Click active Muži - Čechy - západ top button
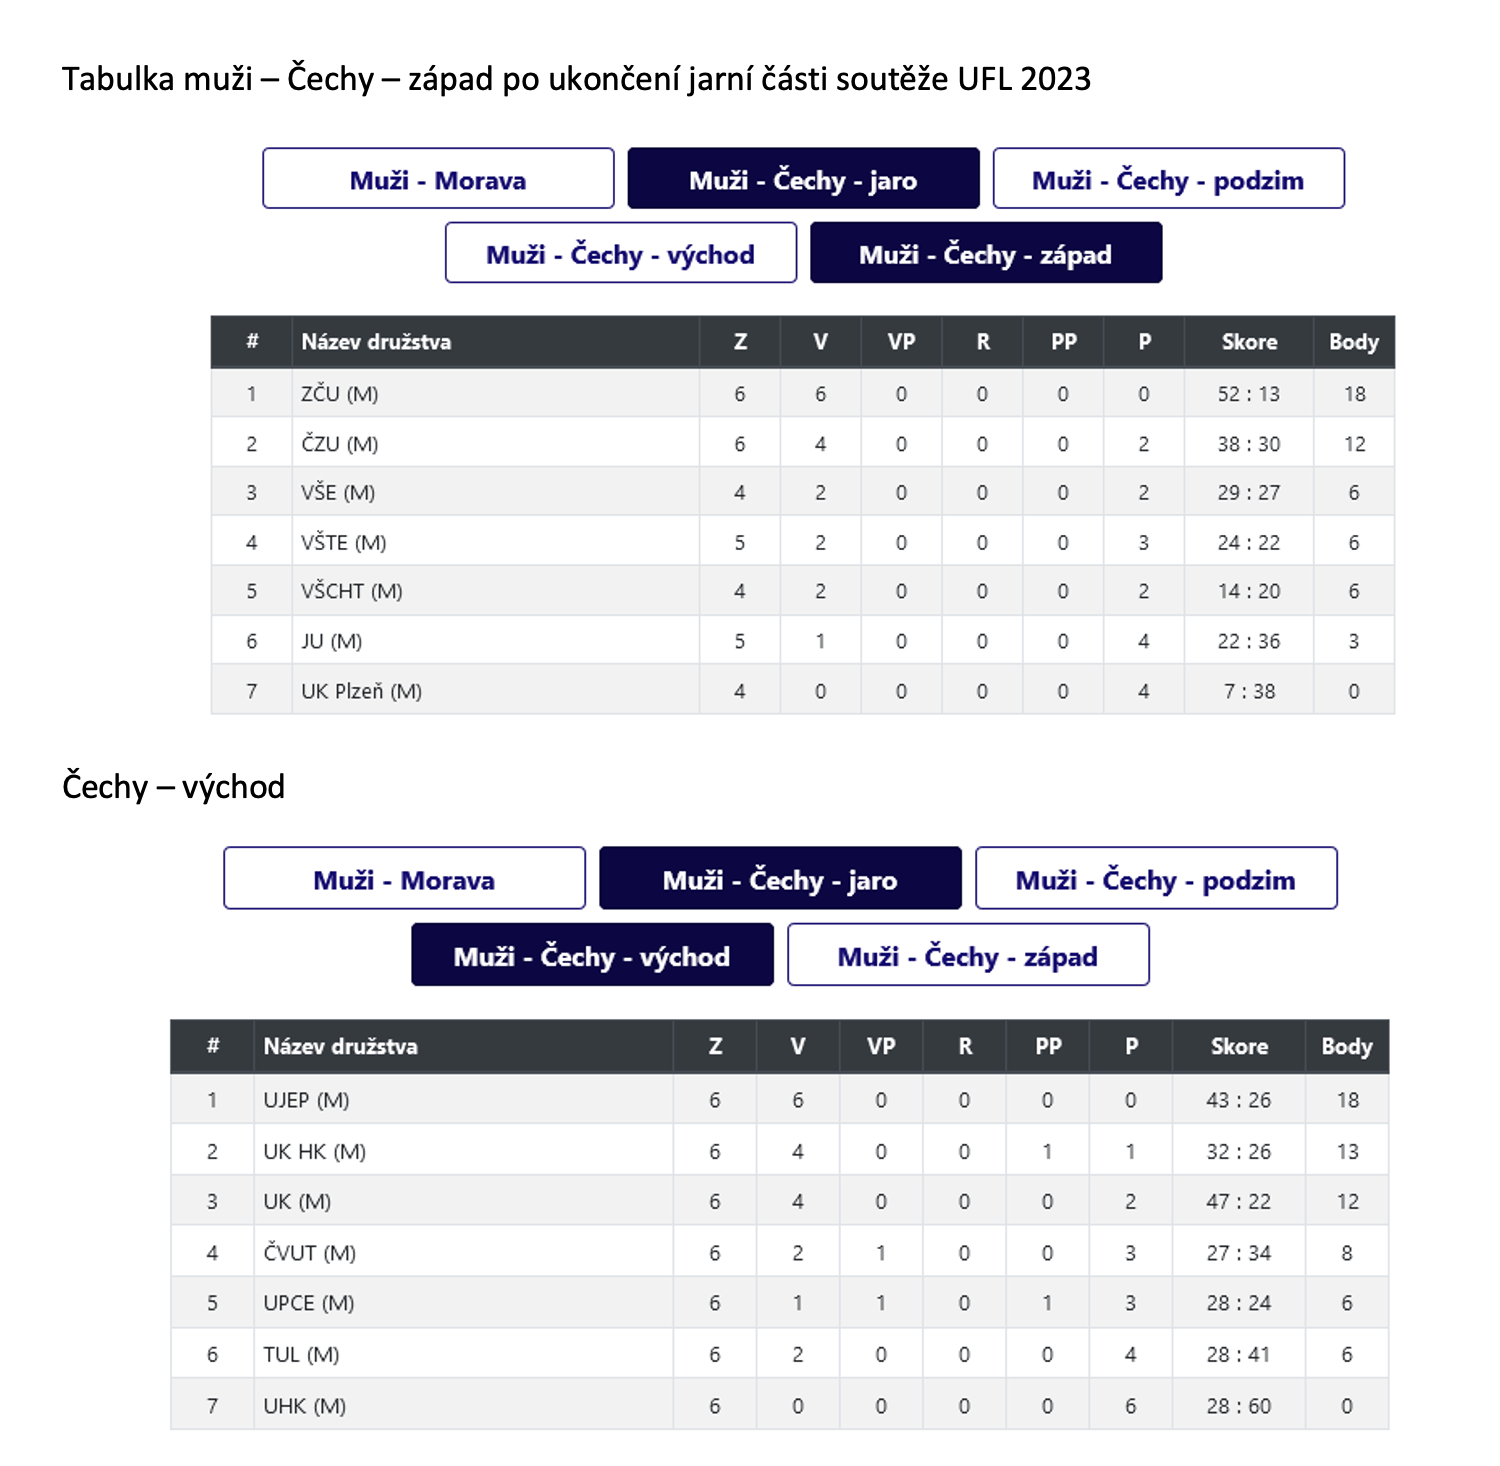Image resolution: width=1500 pixels, height=1466 pixels. tap(986, 253)
